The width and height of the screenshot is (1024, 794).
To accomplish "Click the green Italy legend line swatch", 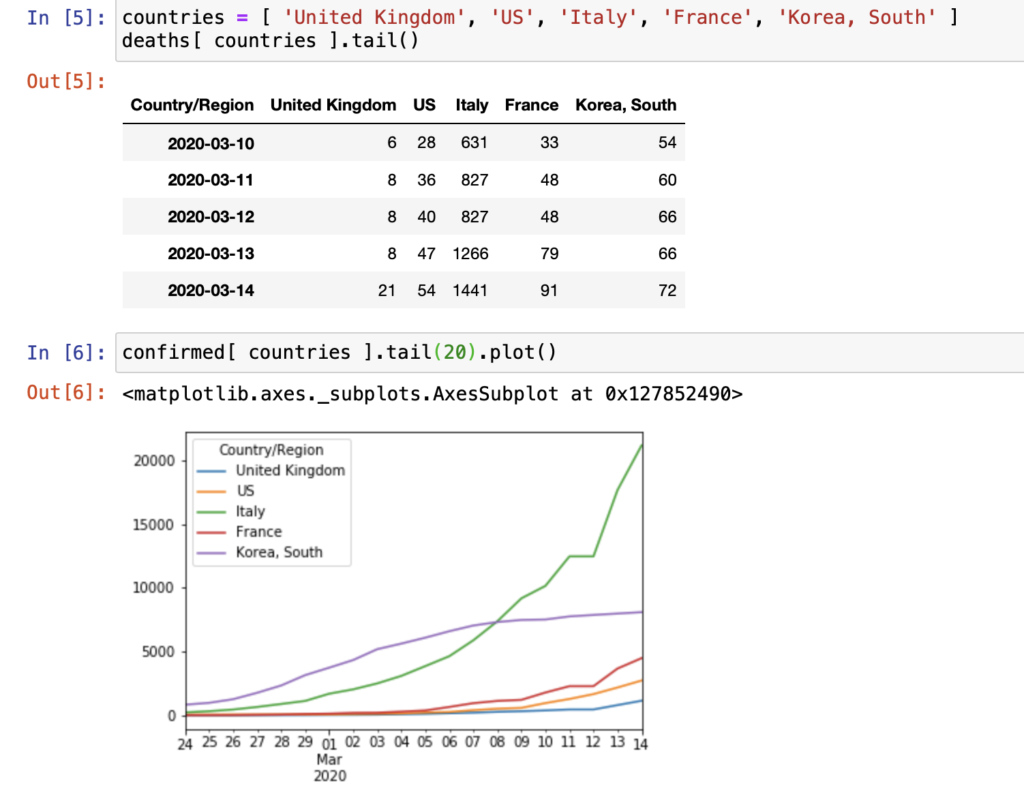I will [x=212, y=512].
